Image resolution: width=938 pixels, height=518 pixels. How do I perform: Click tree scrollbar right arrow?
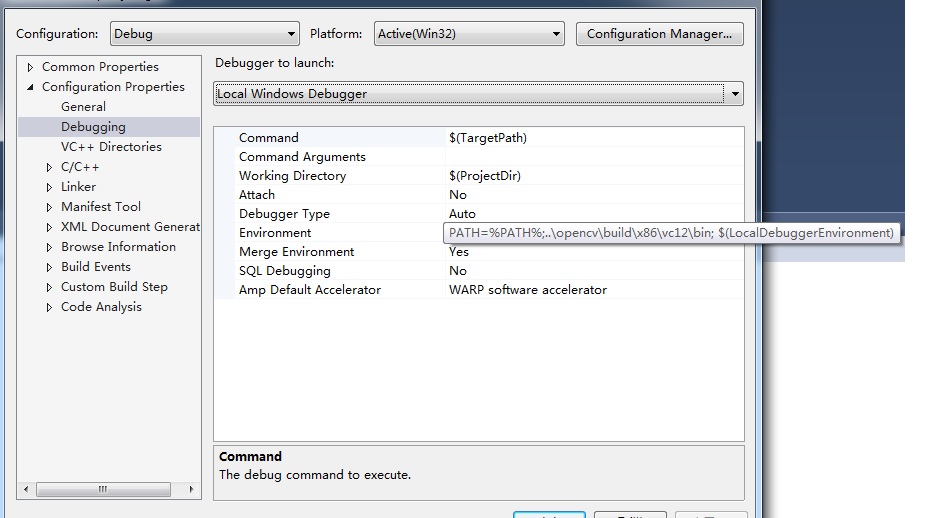pyautogui.click(x=191, y=489)
